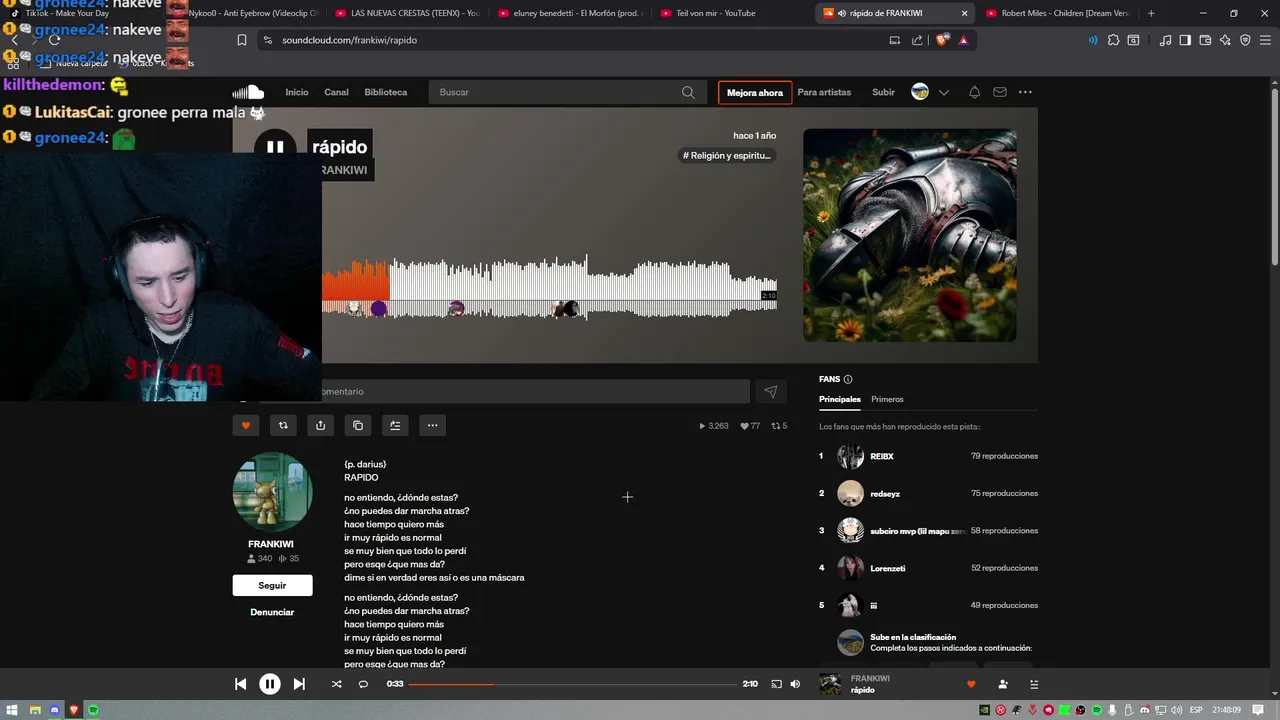Open more actions below the track

click(432, 425)
